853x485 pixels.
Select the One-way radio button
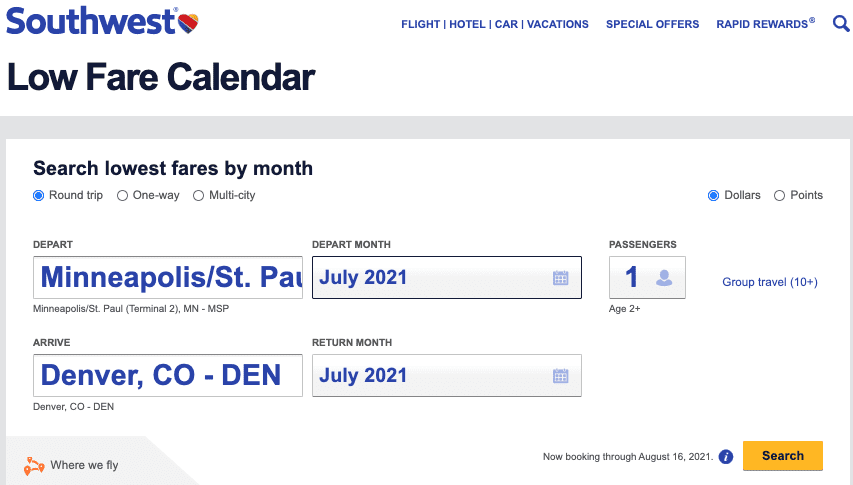122,195
